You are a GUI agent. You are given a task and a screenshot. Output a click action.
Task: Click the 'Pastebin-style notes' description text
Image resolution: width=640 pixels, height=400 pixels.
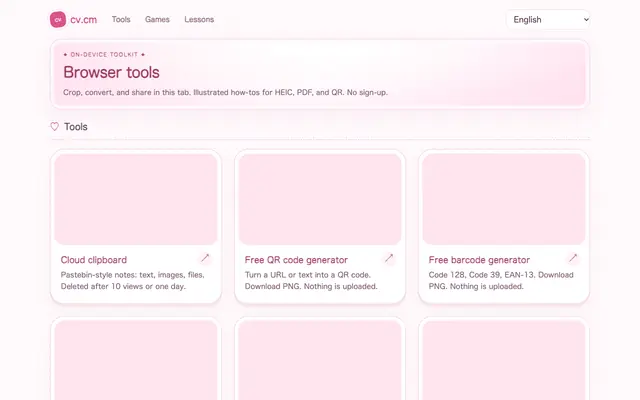click(x=132, y=280)
